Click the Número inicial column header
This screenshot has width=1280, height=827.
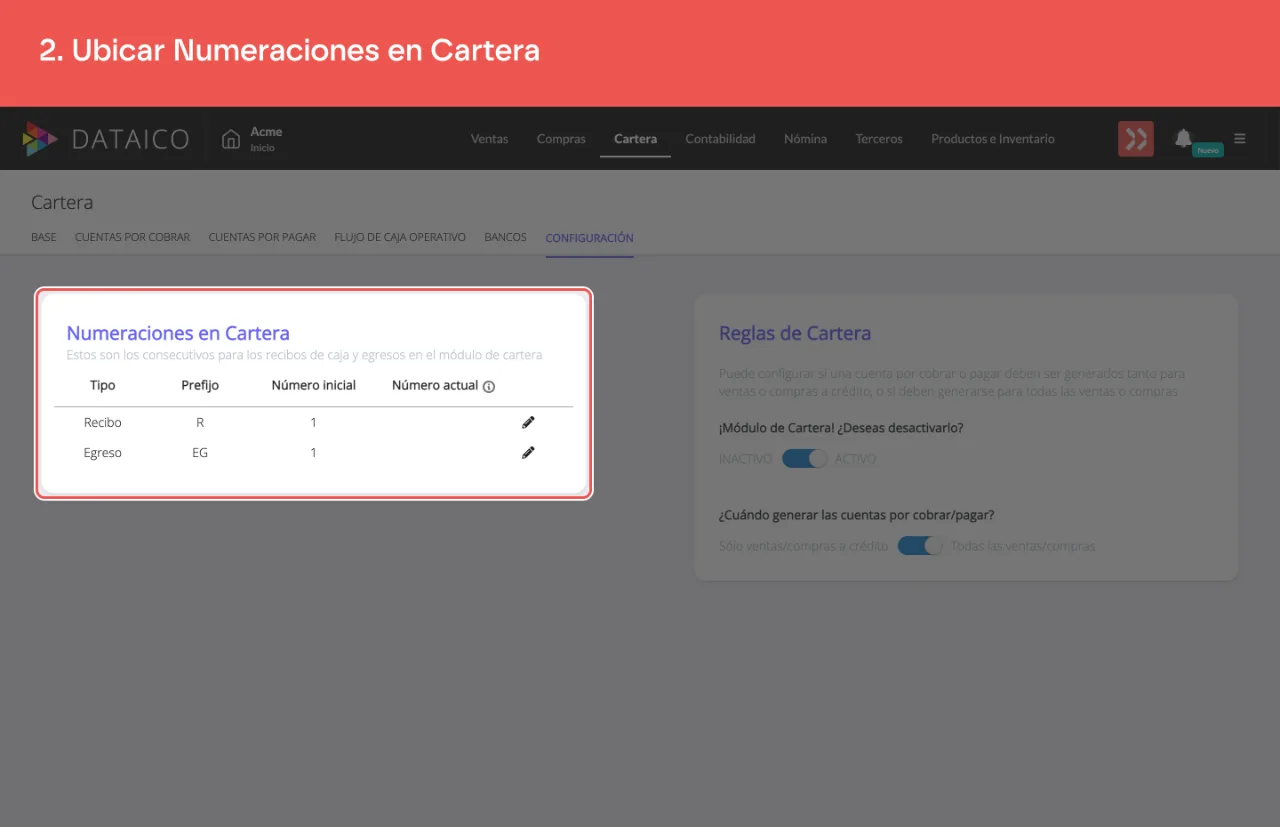pos(313,385)
